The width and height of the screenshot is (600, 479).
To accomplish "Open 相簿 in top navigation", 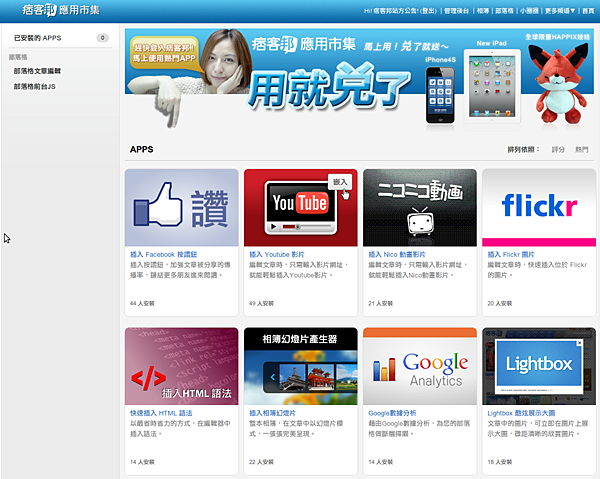I will point(483,11).
